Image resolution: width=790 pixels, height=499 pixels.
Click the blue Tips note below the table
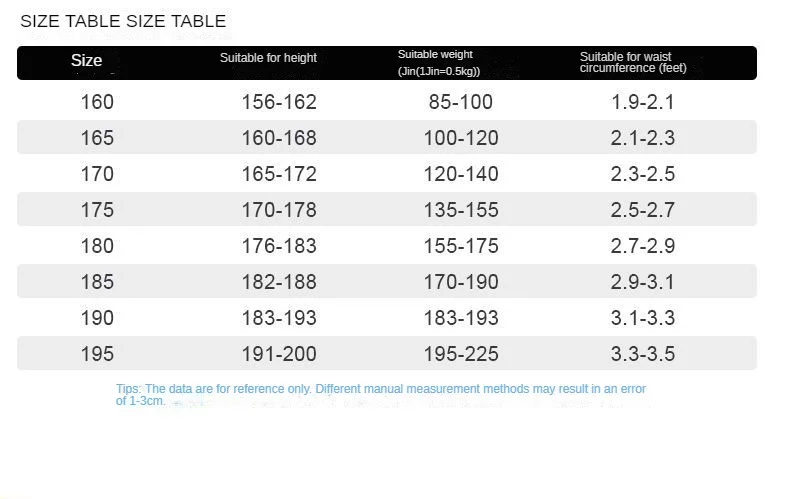[x=381, y=394]
